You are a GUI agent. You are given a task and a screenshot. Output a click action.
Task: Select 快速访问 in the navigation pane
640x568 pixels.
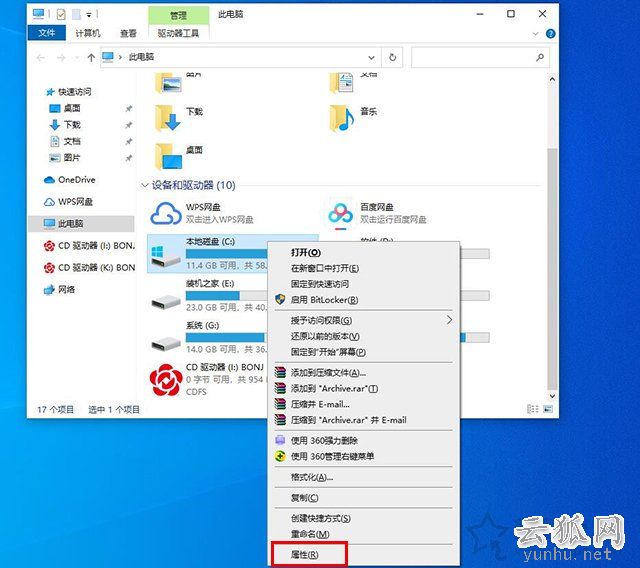69,92
